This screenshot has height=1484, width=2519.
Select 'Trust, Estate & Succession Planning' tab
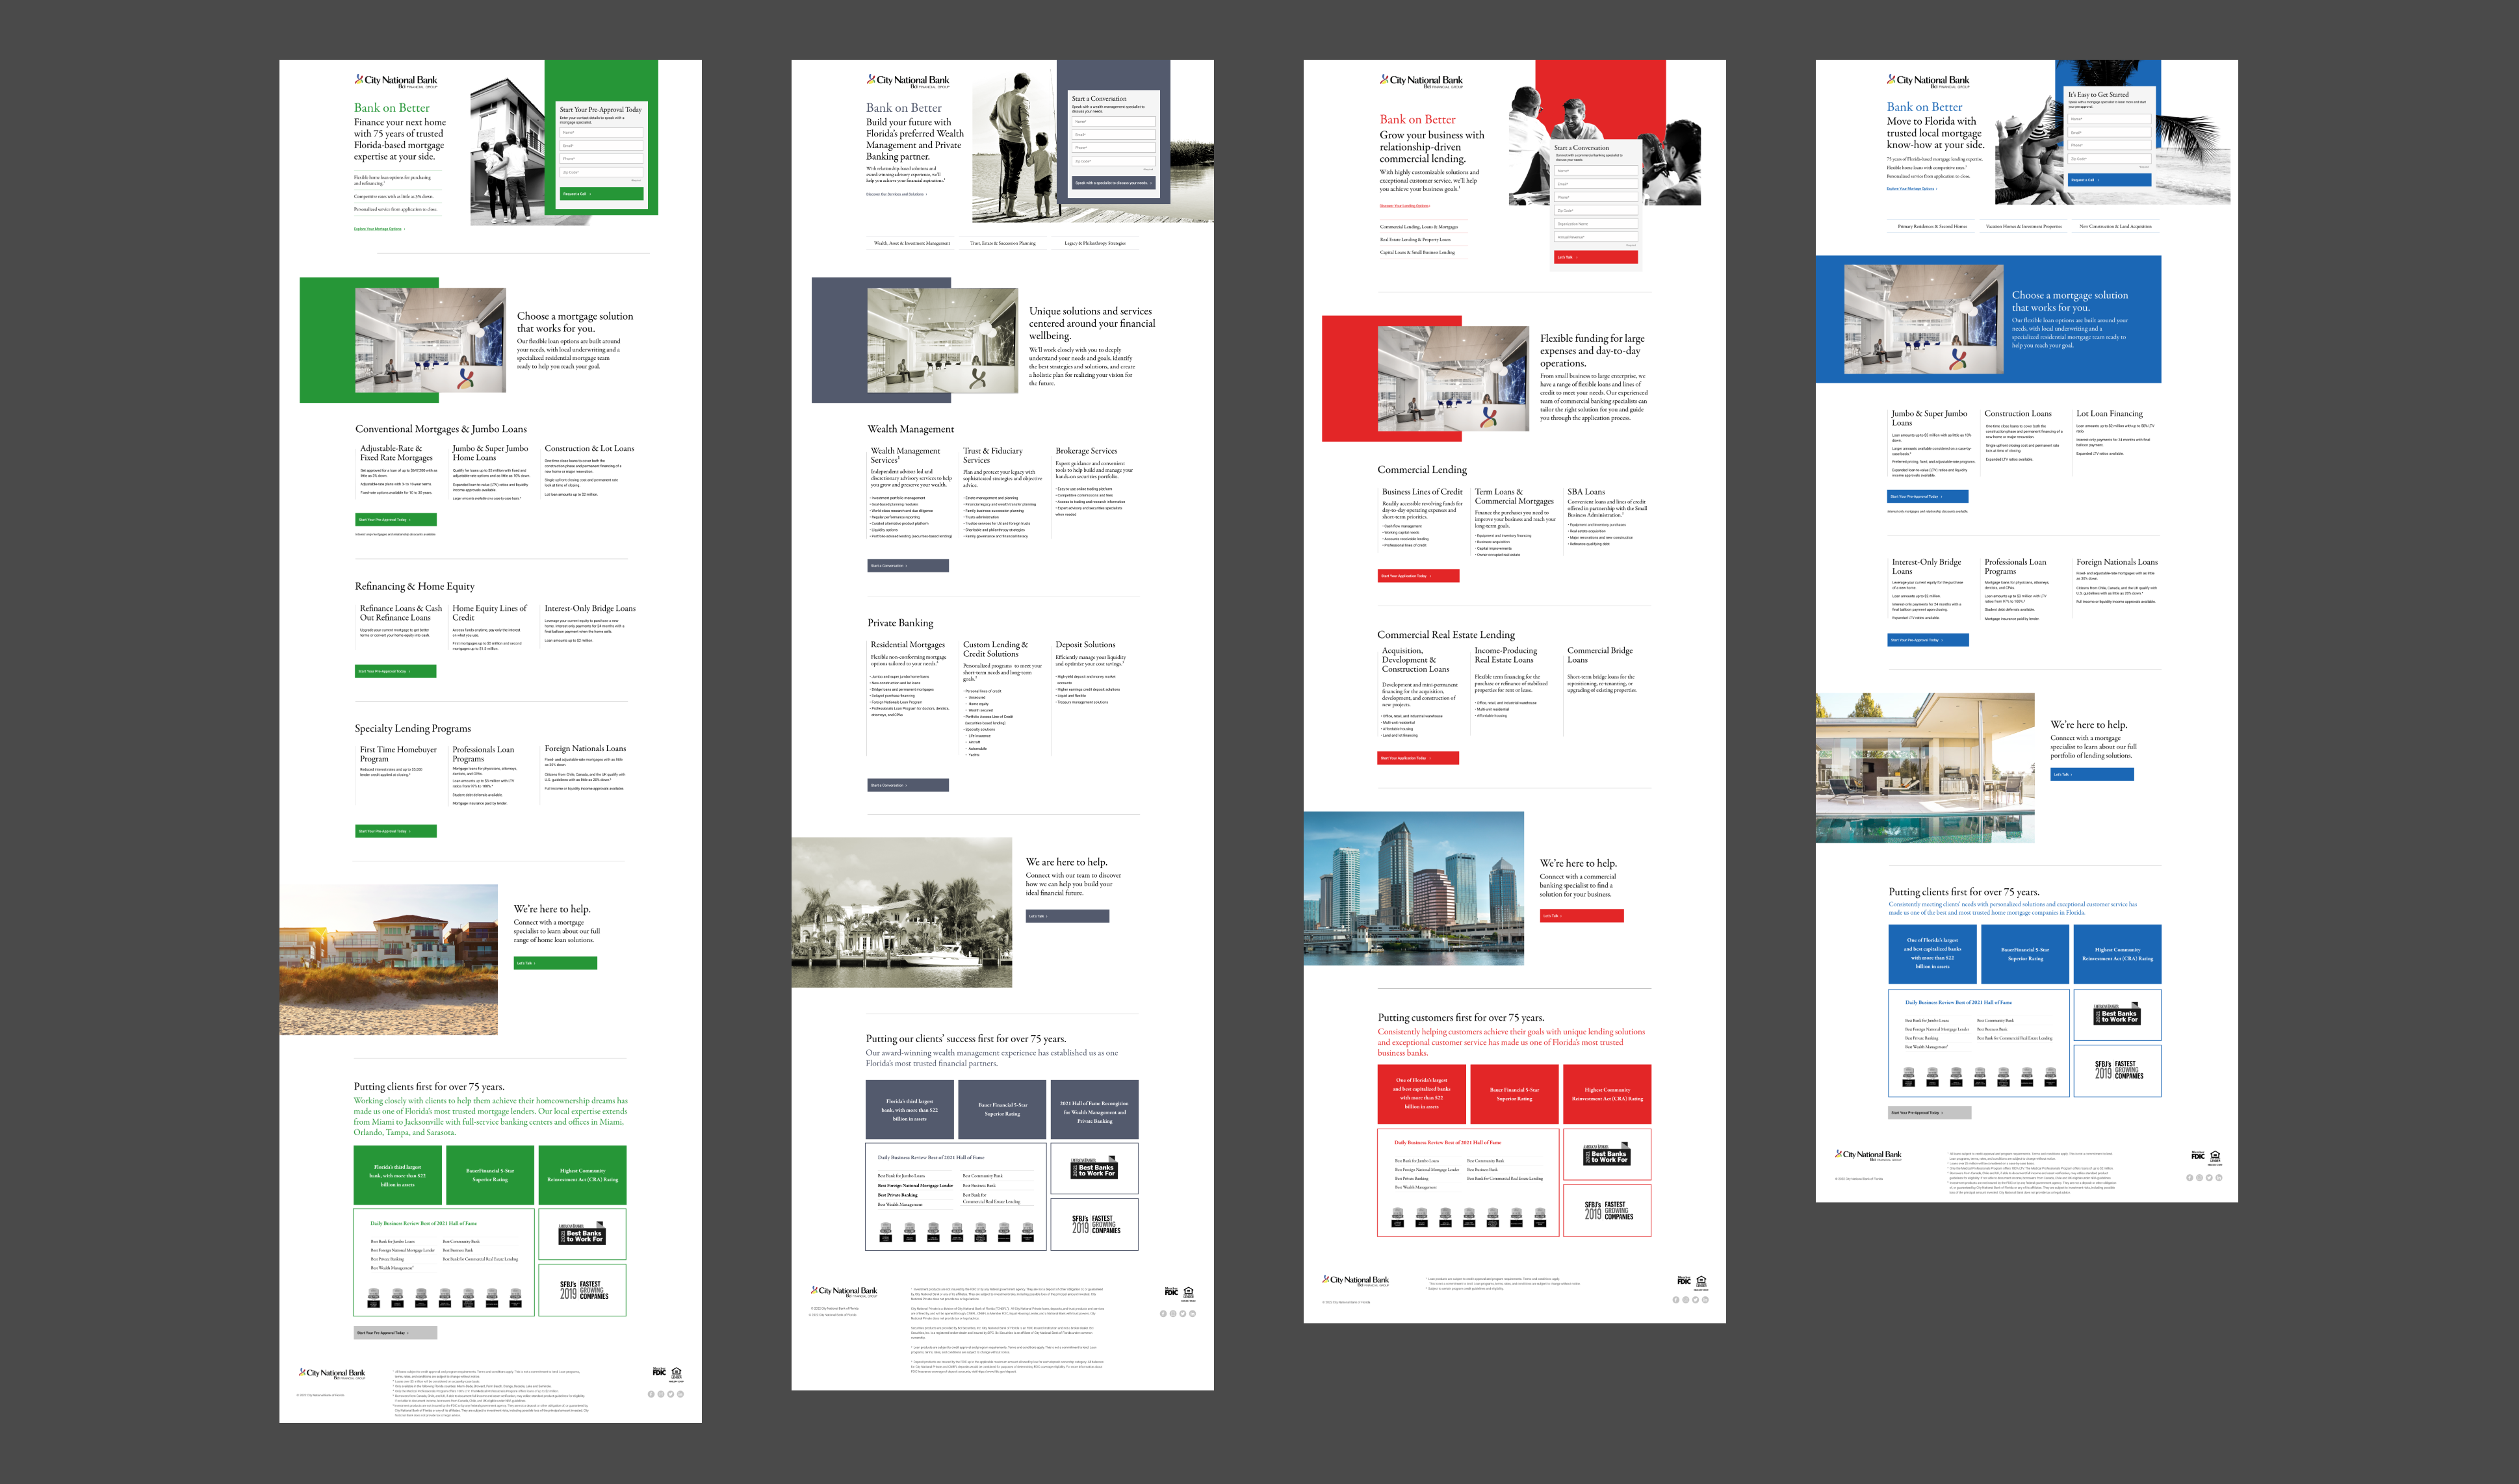pyautogui.click(x=1003, y=243)
